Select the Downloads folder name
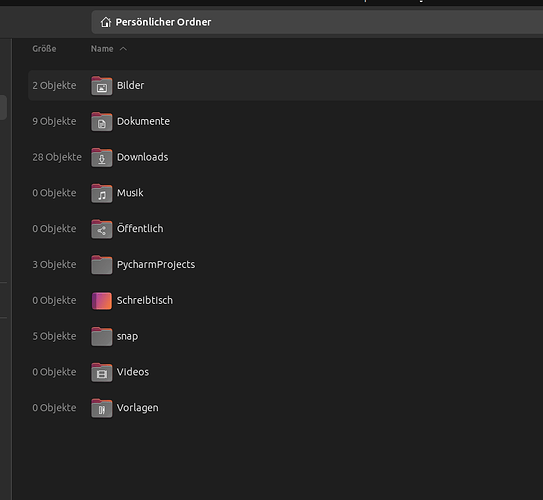Screen dimensions: 543x500 pyautogui.click(x=143, y=157)
